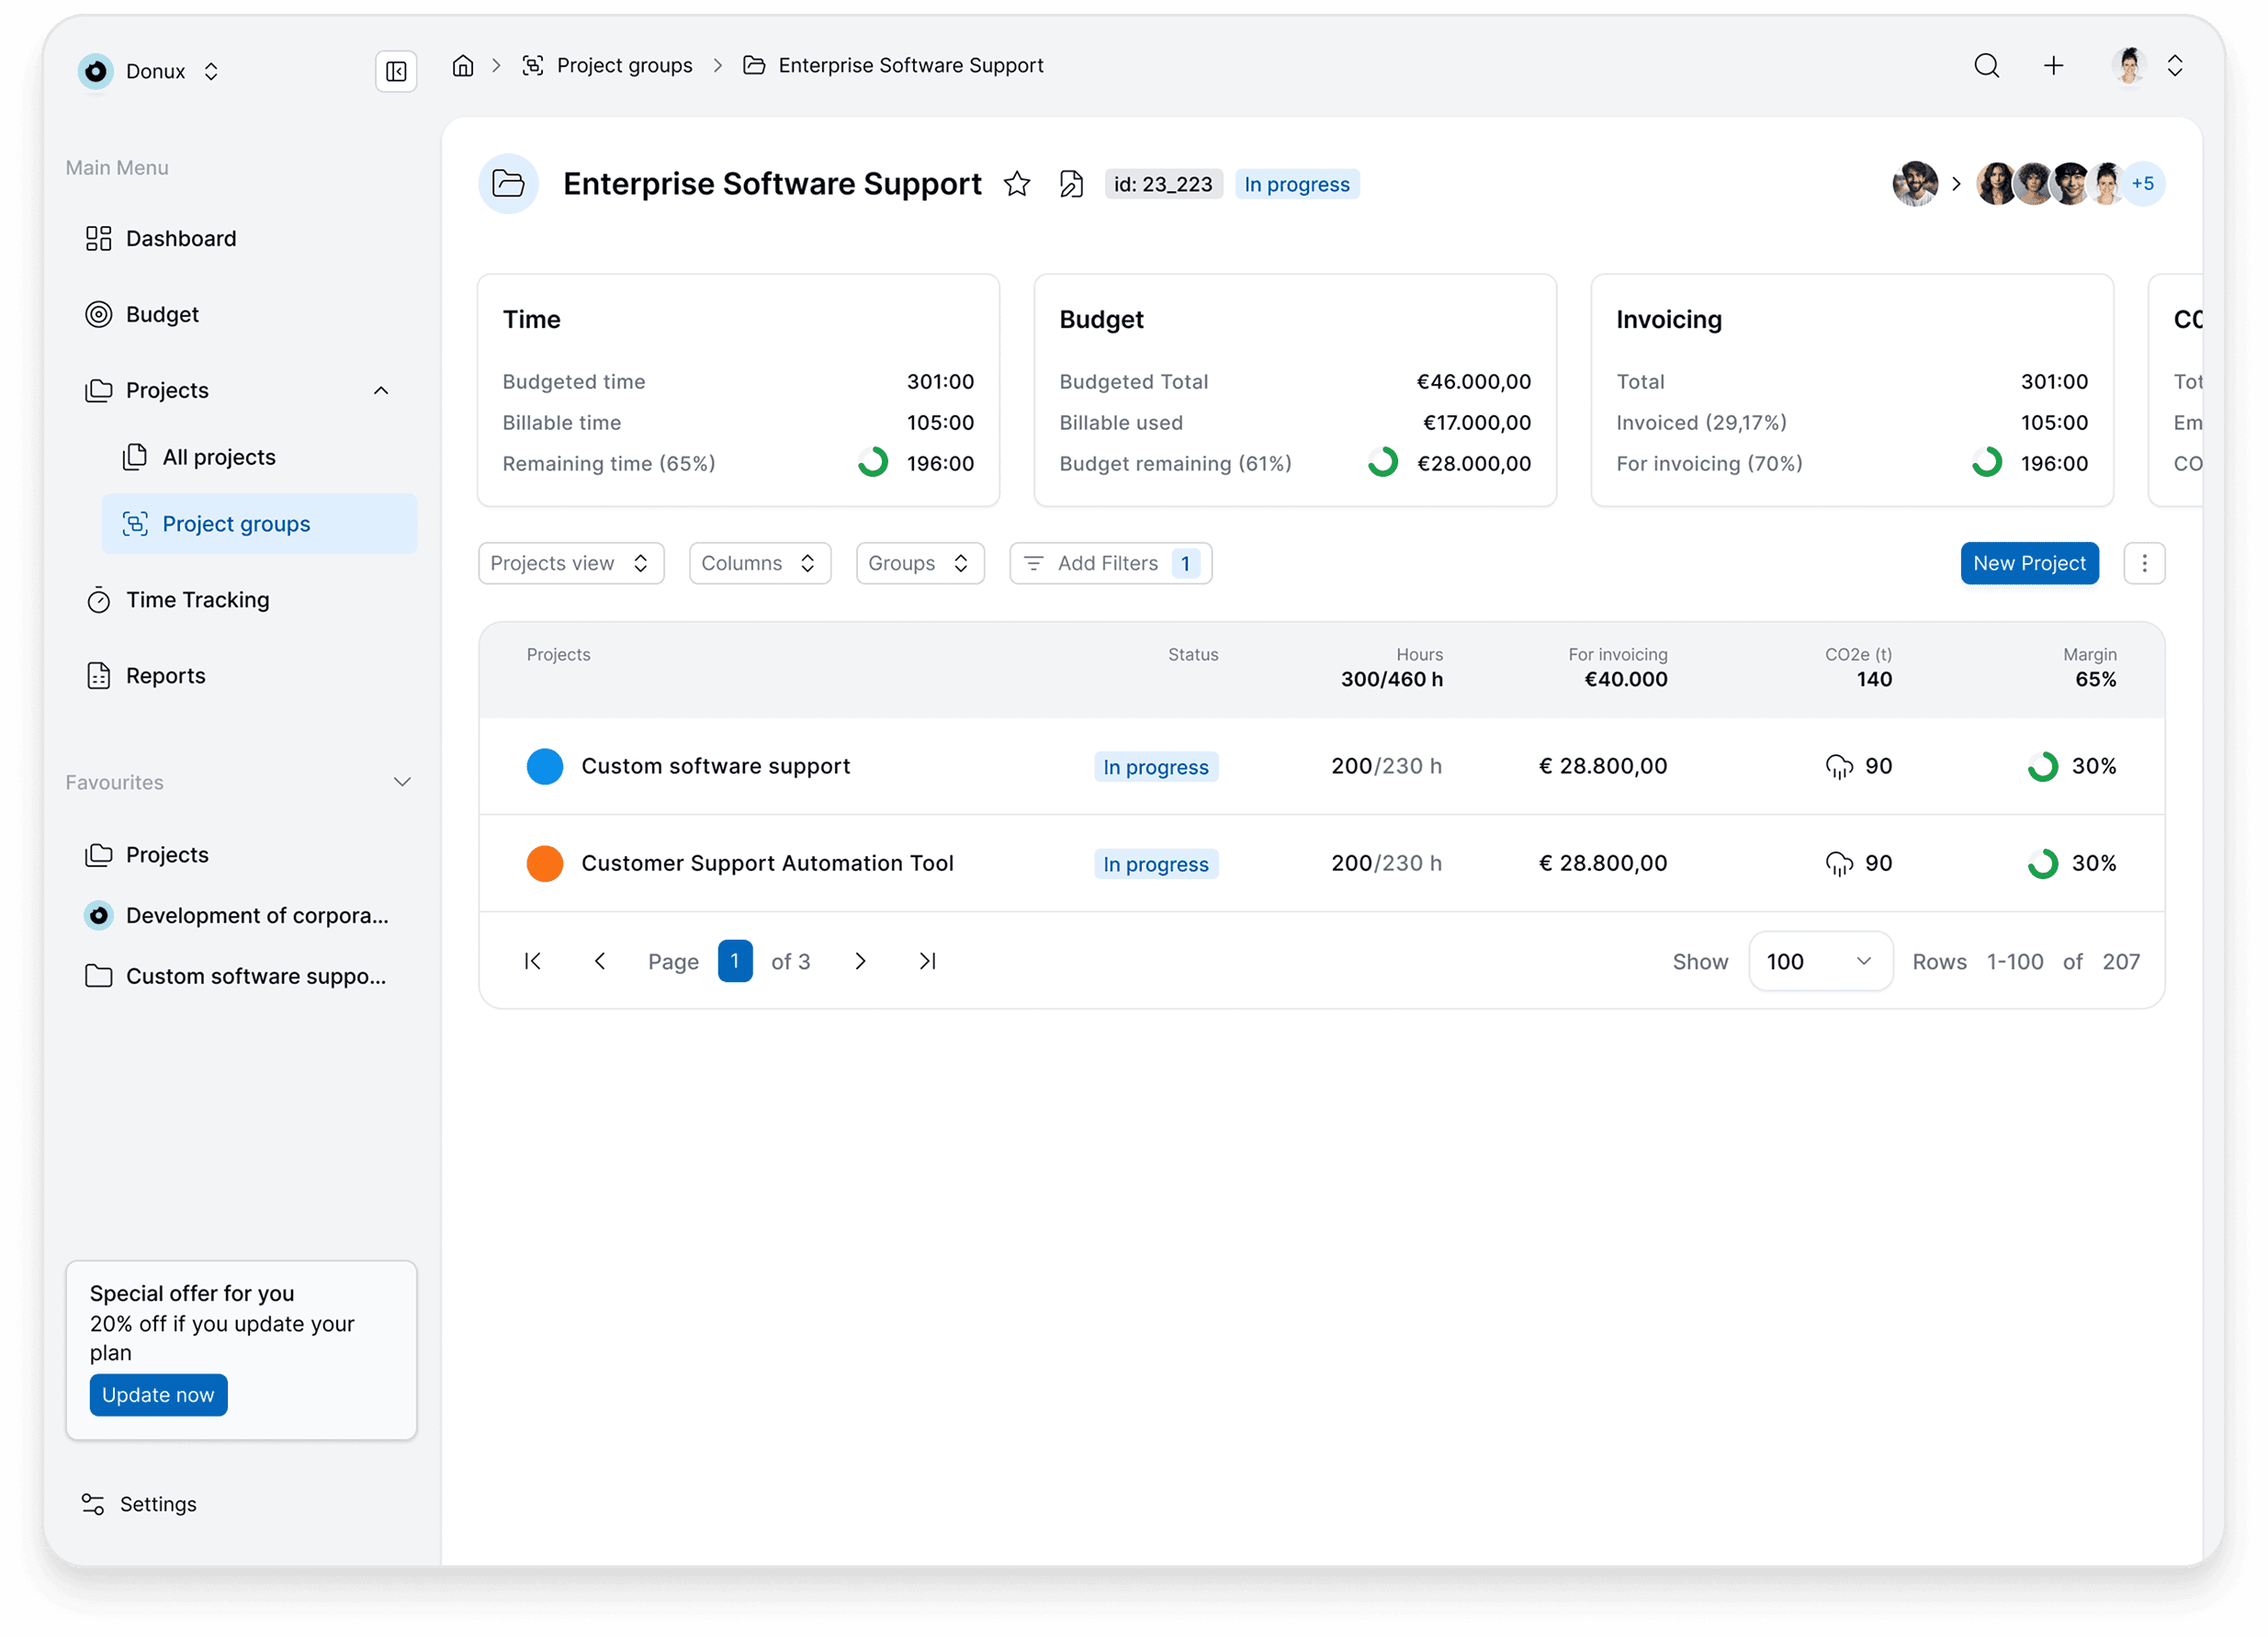Star Enterprise Software Support as favourite

(1017, 184)
